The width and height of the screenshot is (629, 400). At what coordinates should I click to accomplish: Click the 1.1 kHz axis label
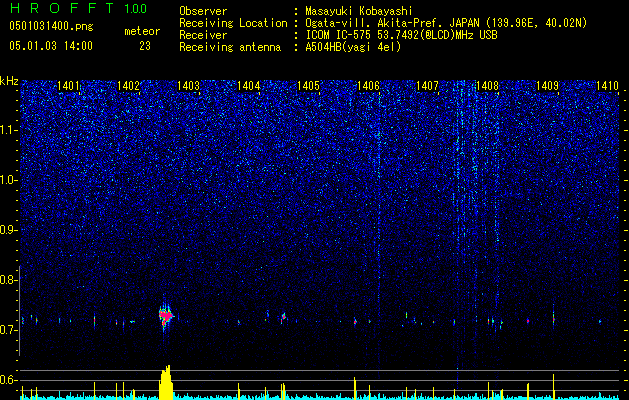tap(9, 130)
